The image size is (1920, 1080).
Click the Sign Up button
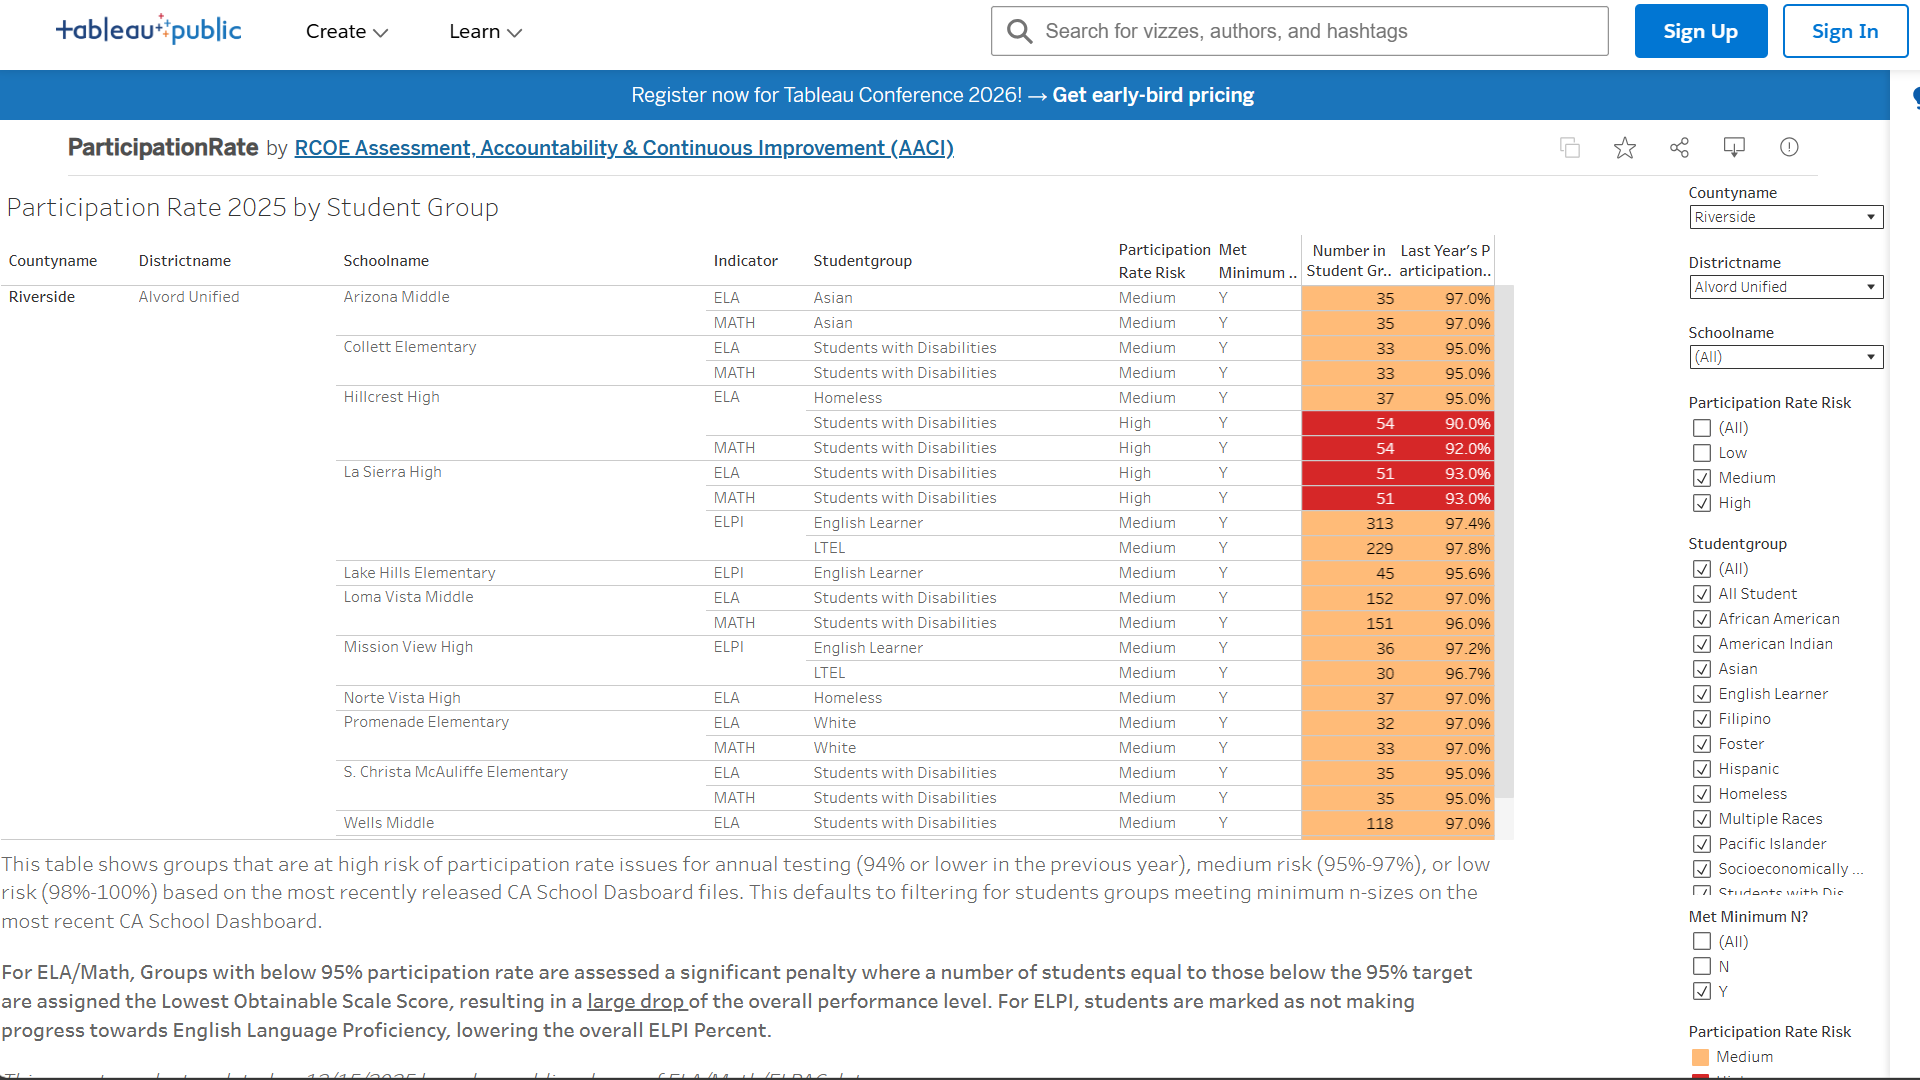[1700, 31]
